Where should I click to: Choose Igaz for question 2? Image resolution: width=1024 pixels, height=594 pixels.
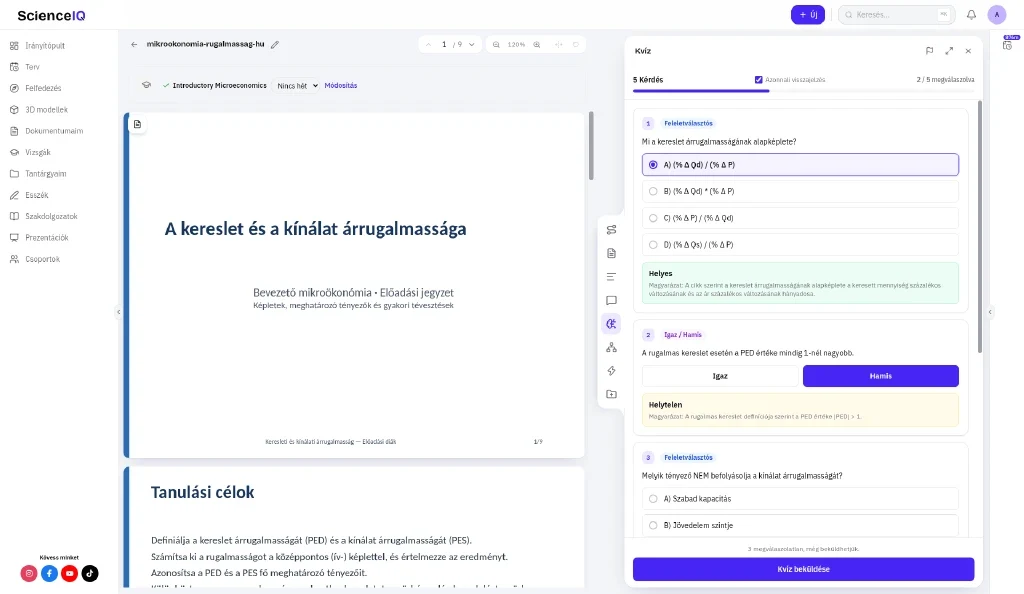coord(720,376)
